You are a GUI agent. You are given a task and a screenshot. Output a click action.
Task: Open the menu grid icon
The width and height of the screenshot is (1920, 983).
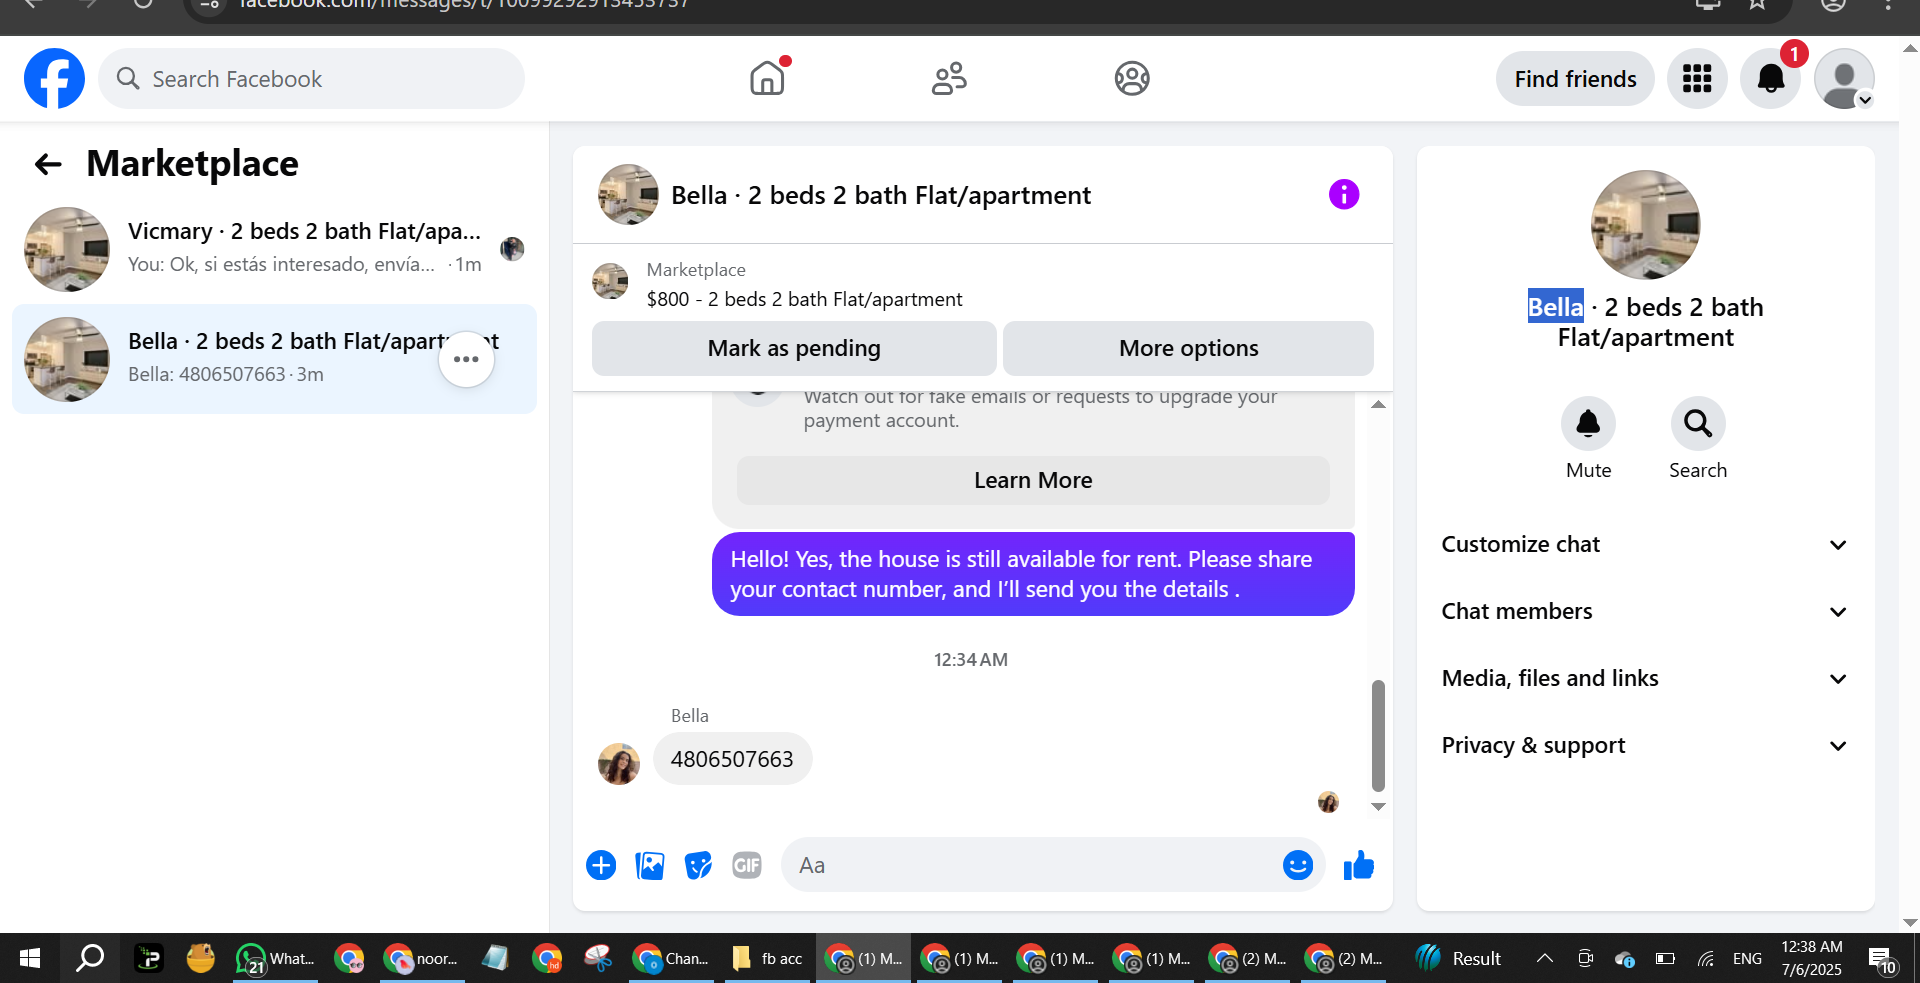1697,78
